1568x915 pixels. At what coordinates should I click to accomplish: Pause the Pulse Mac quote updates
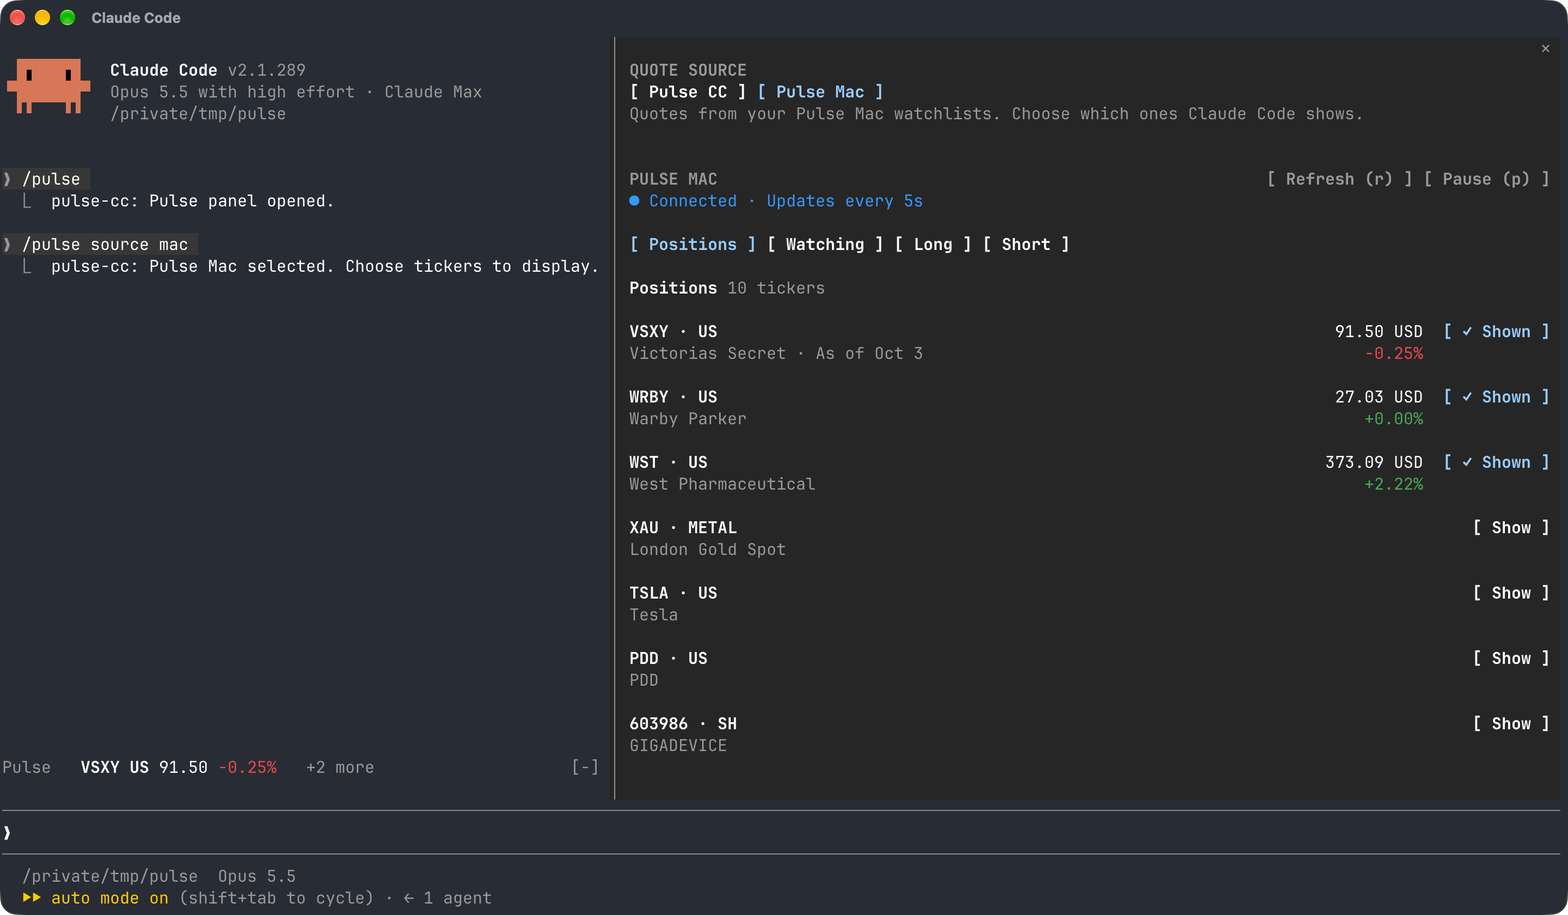coord(1486,179)
